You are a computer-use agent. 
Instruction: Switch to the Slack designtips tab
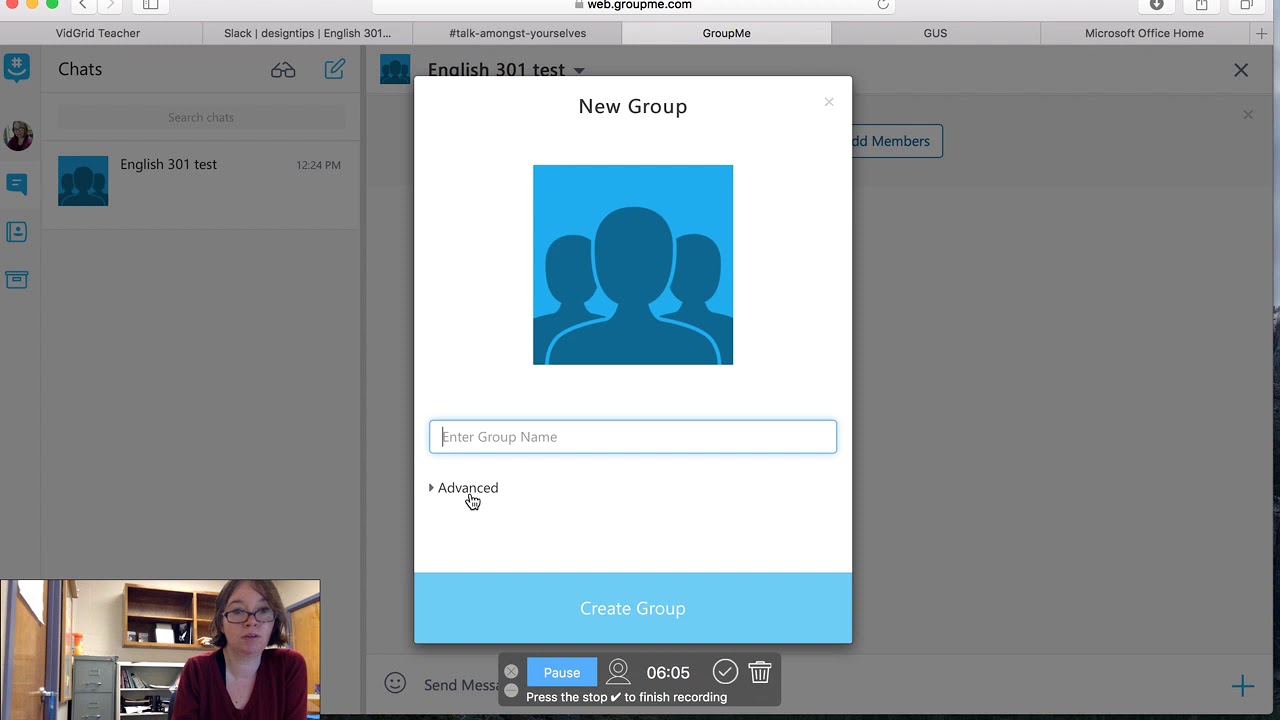[x=308, y=33]
